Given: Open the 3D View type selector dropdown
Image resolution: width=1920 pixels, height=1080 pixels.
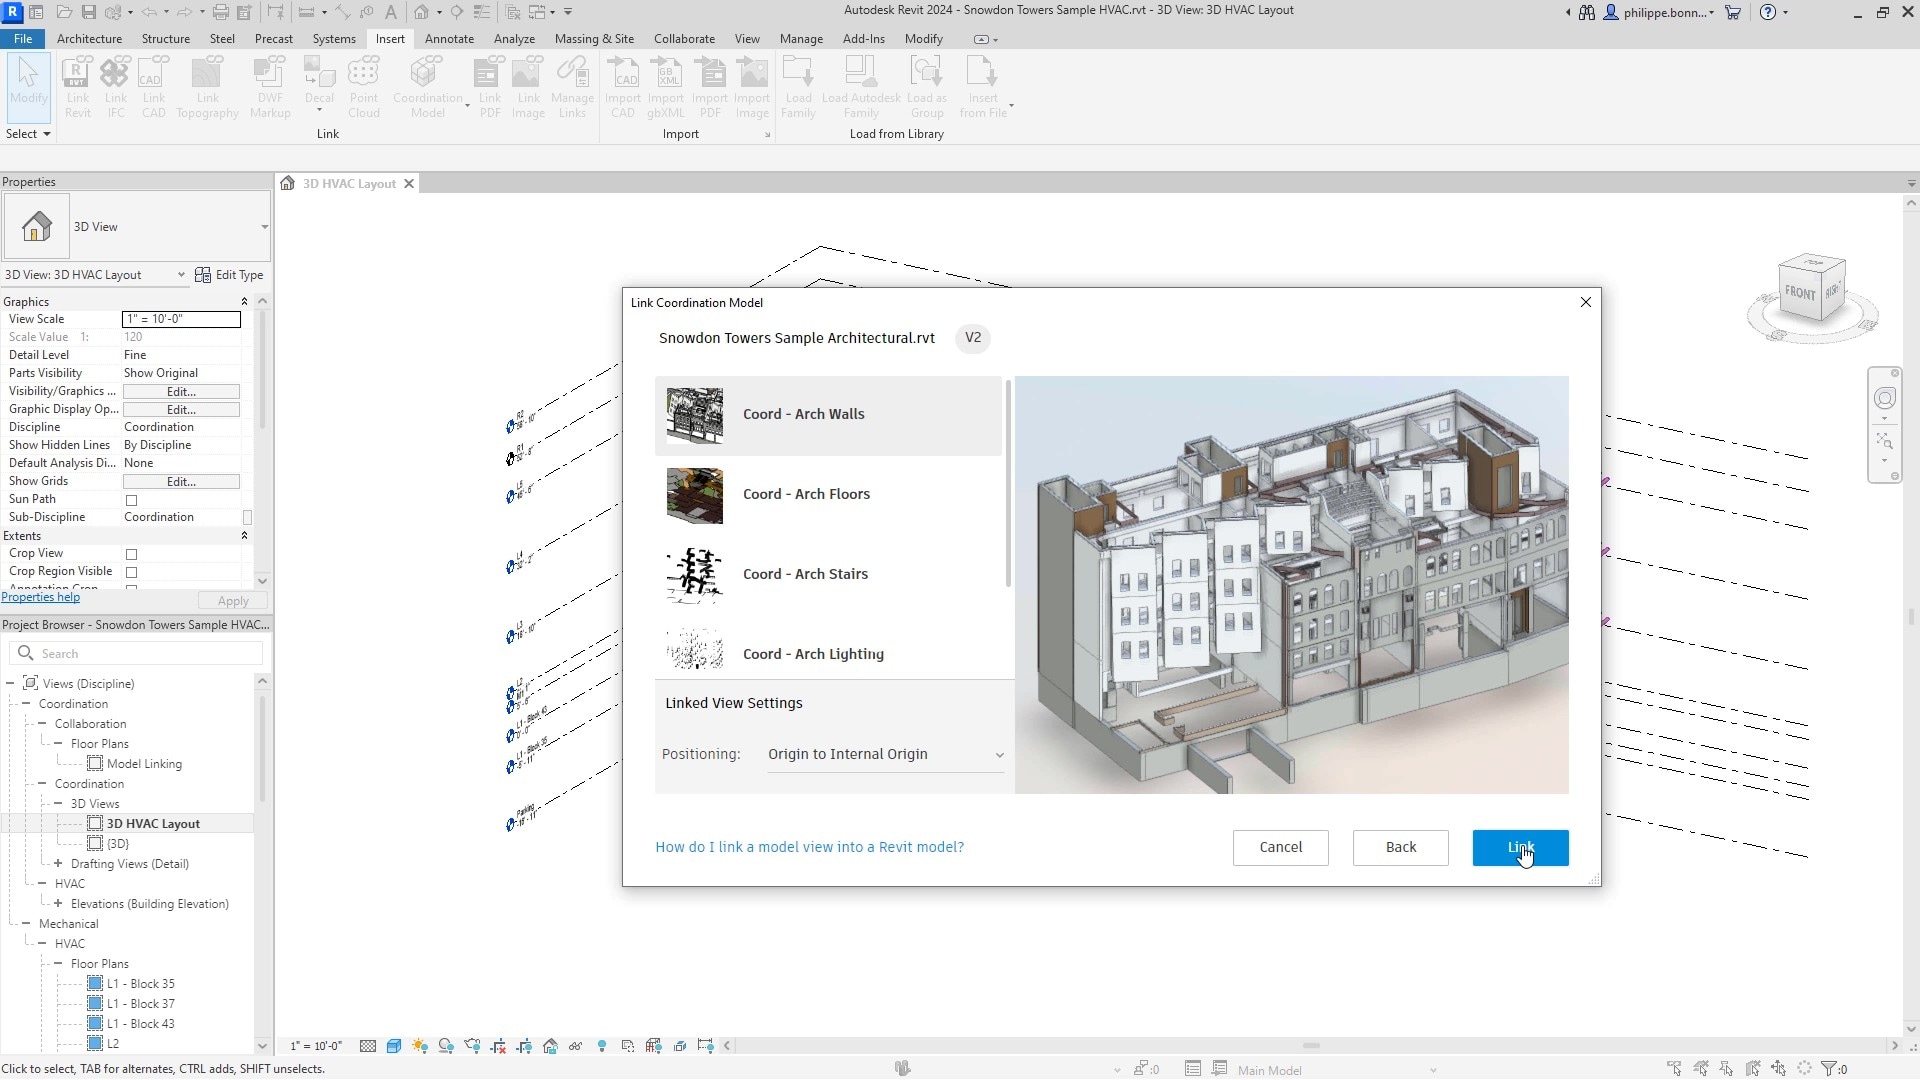Looking at the screenshot, I should 264,227.
